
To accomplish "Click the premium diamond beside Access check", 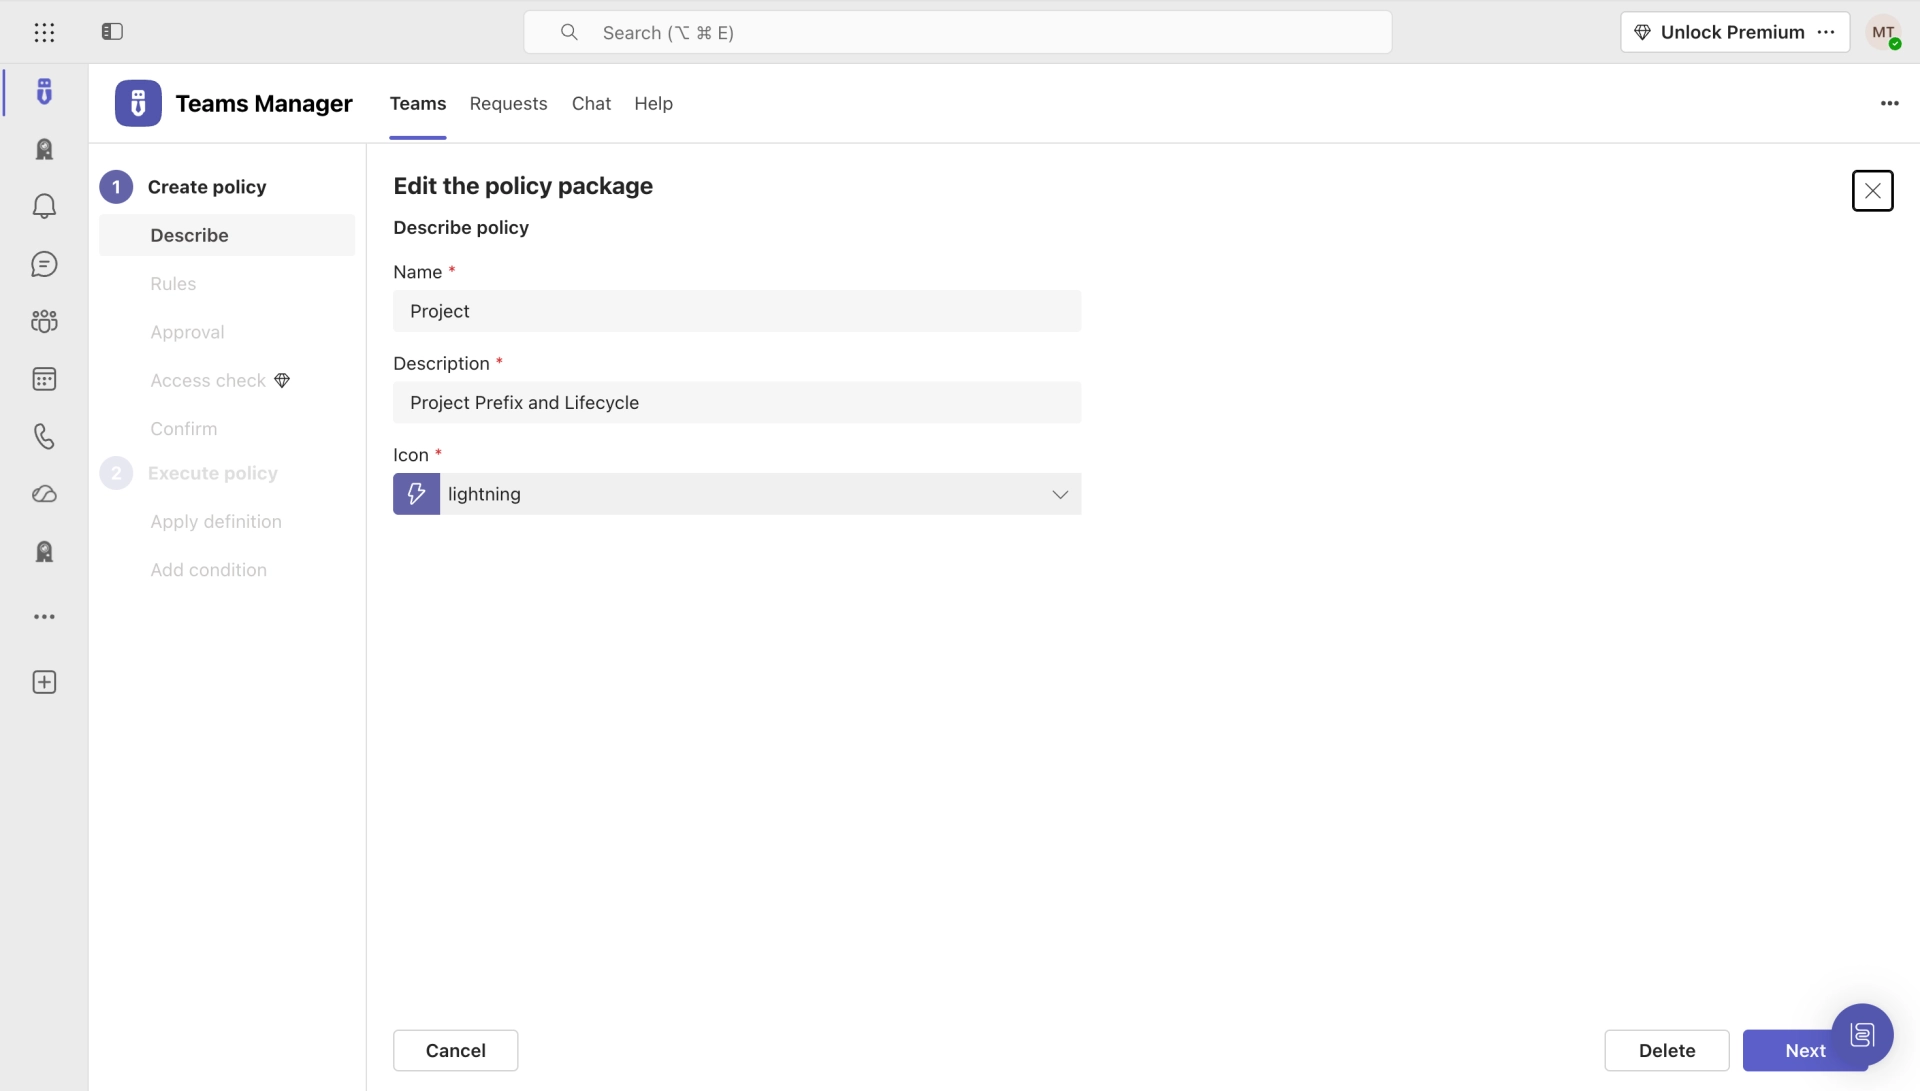I will tap(282, 380).
